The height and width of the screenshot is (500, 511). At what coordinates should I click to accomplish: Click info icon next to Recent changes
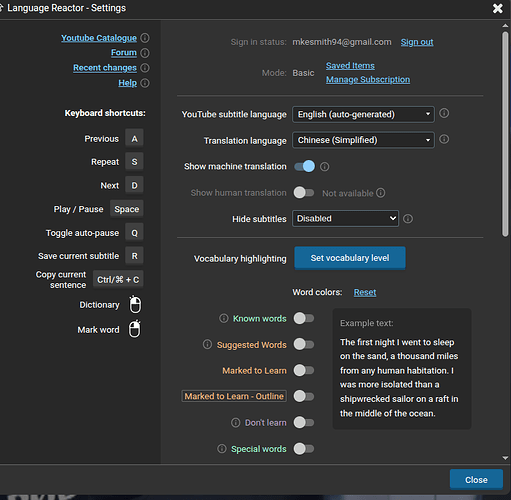(145, 68)
